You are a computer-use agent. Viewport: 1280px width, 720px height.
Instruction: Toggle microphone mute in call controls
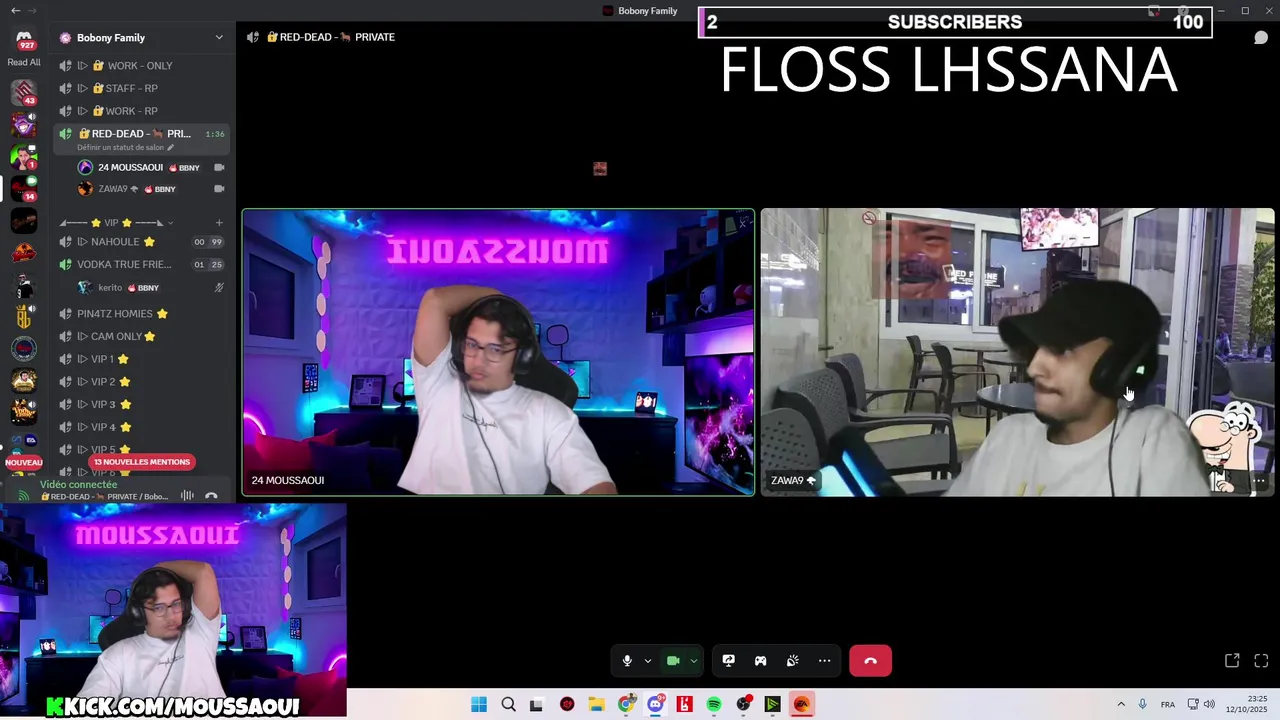[x=627, y=661]
